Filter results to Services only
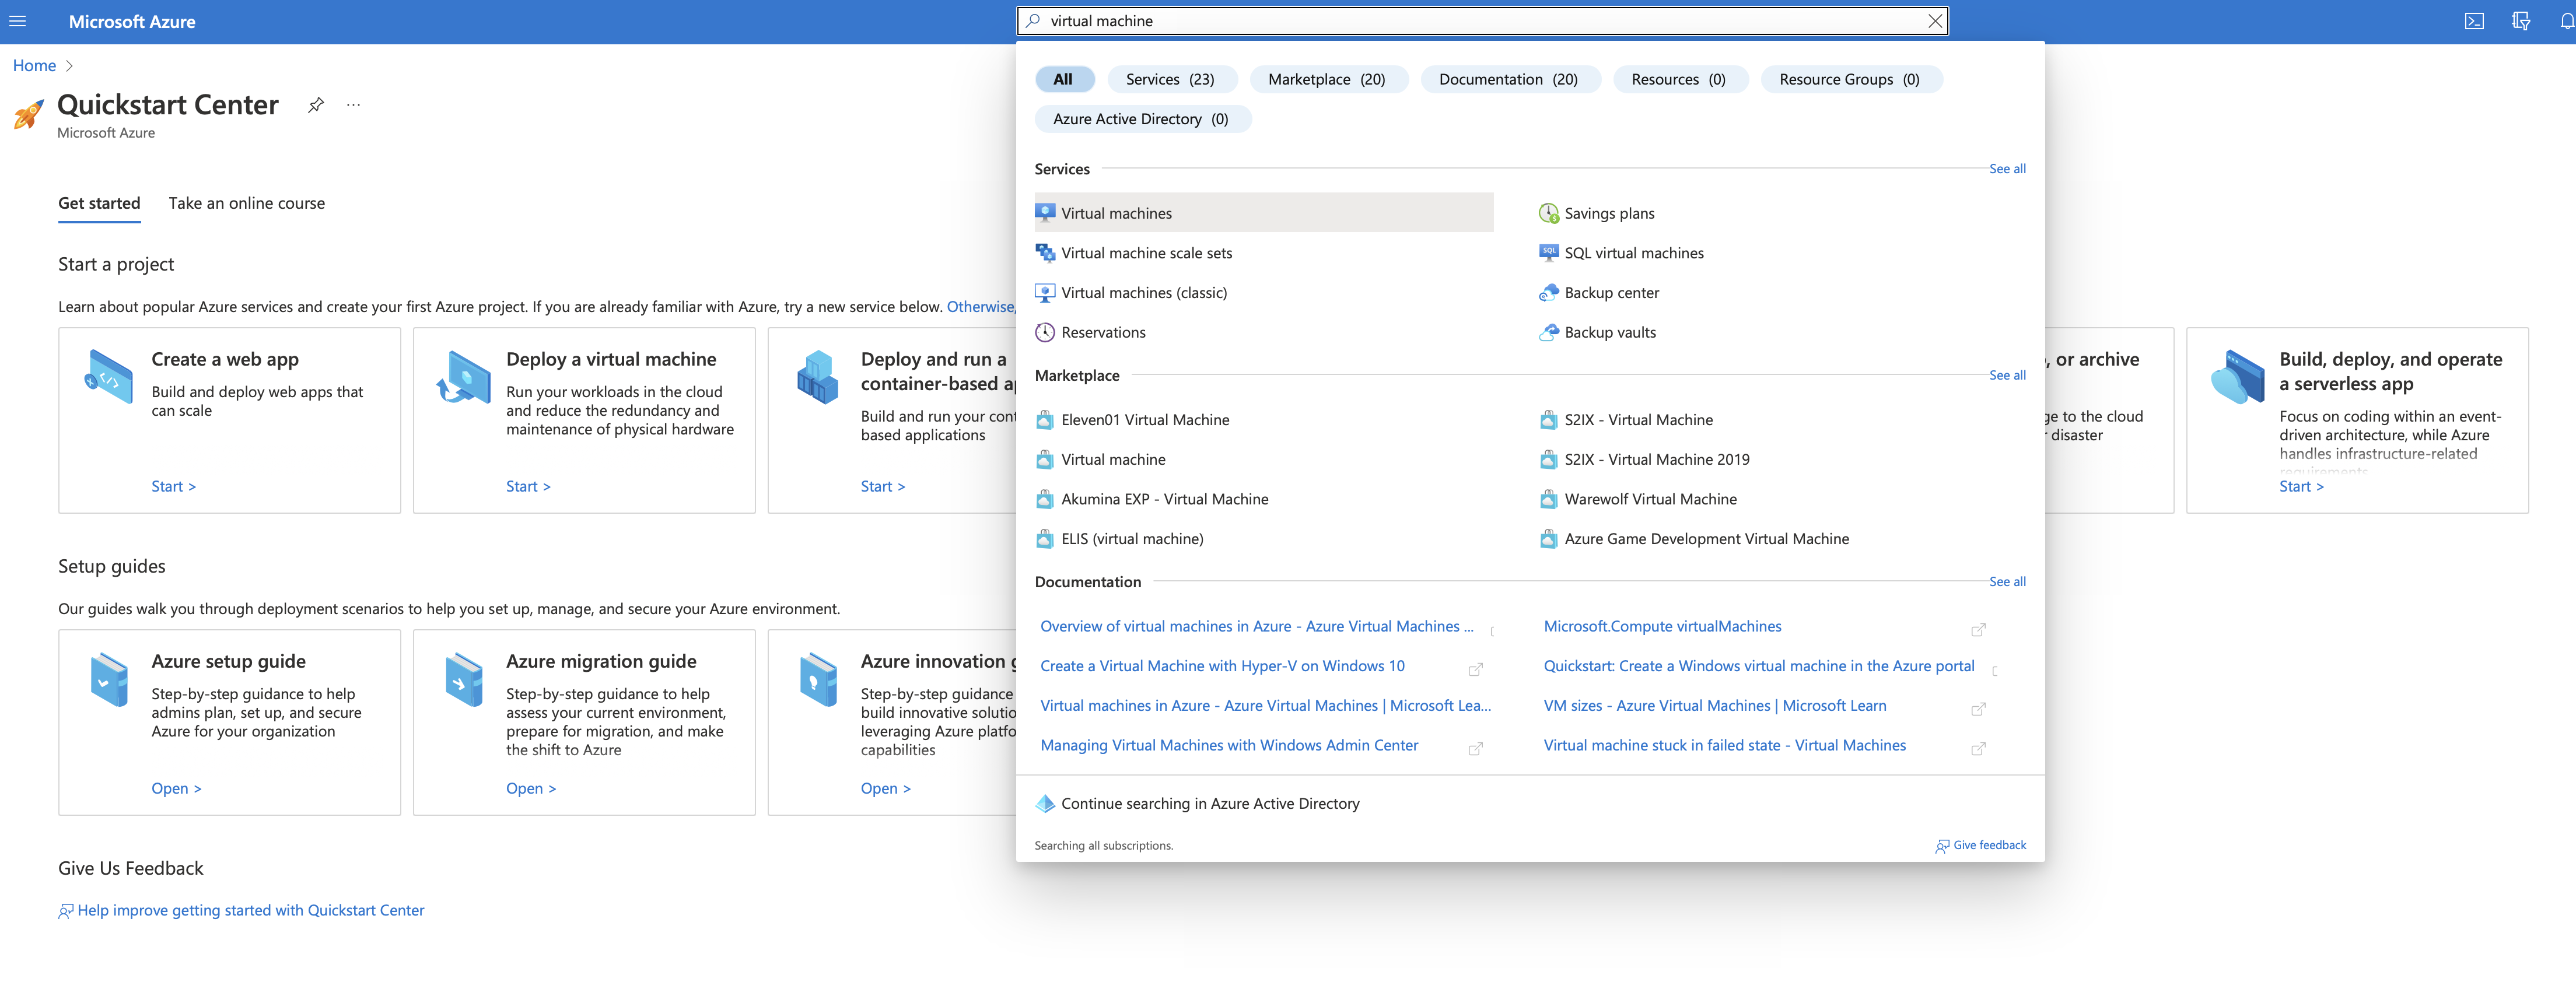2576x982 pixels. [x=1172, y=79]
